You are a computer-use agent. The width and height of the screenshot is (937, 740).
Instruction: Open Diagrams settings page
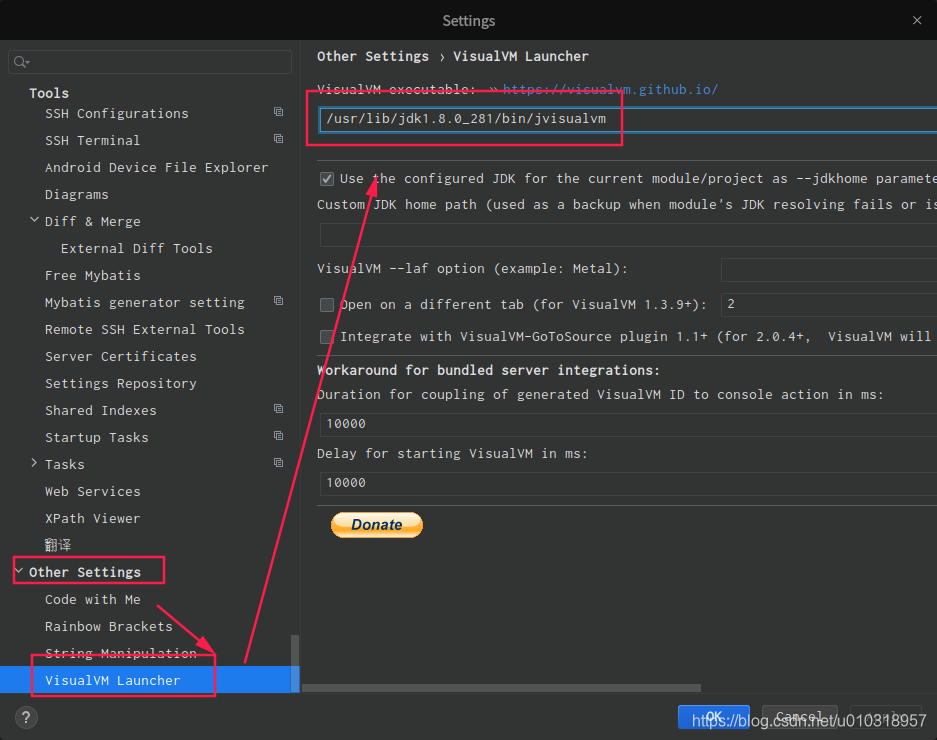click(x=76, y=195)
